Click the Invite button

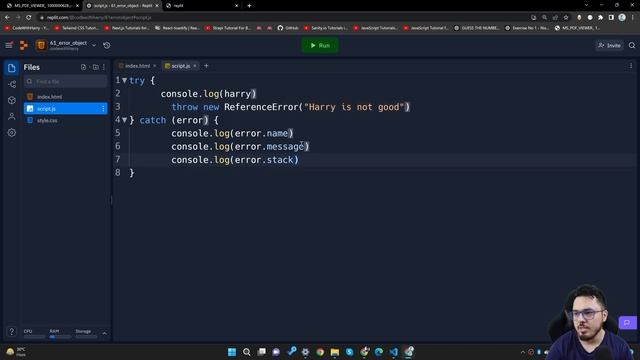tap(609, 45)
